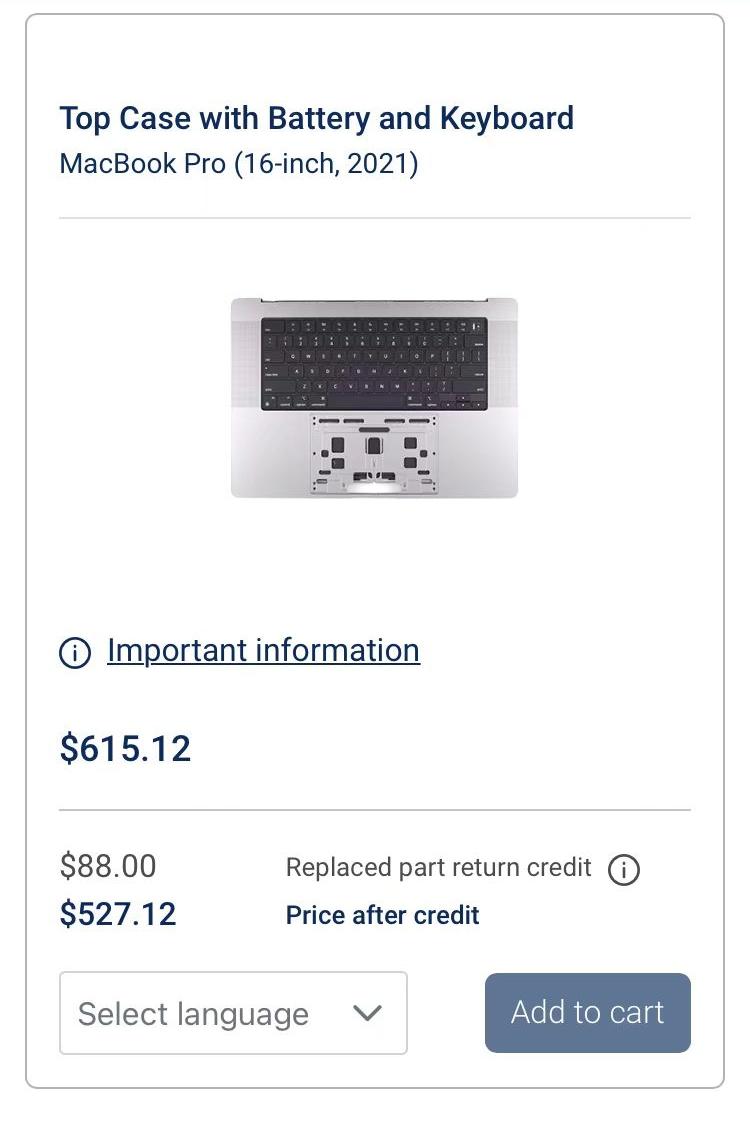750x1126 pixels.
Task: Click the Select language combo box
Action: (233, 1013)
